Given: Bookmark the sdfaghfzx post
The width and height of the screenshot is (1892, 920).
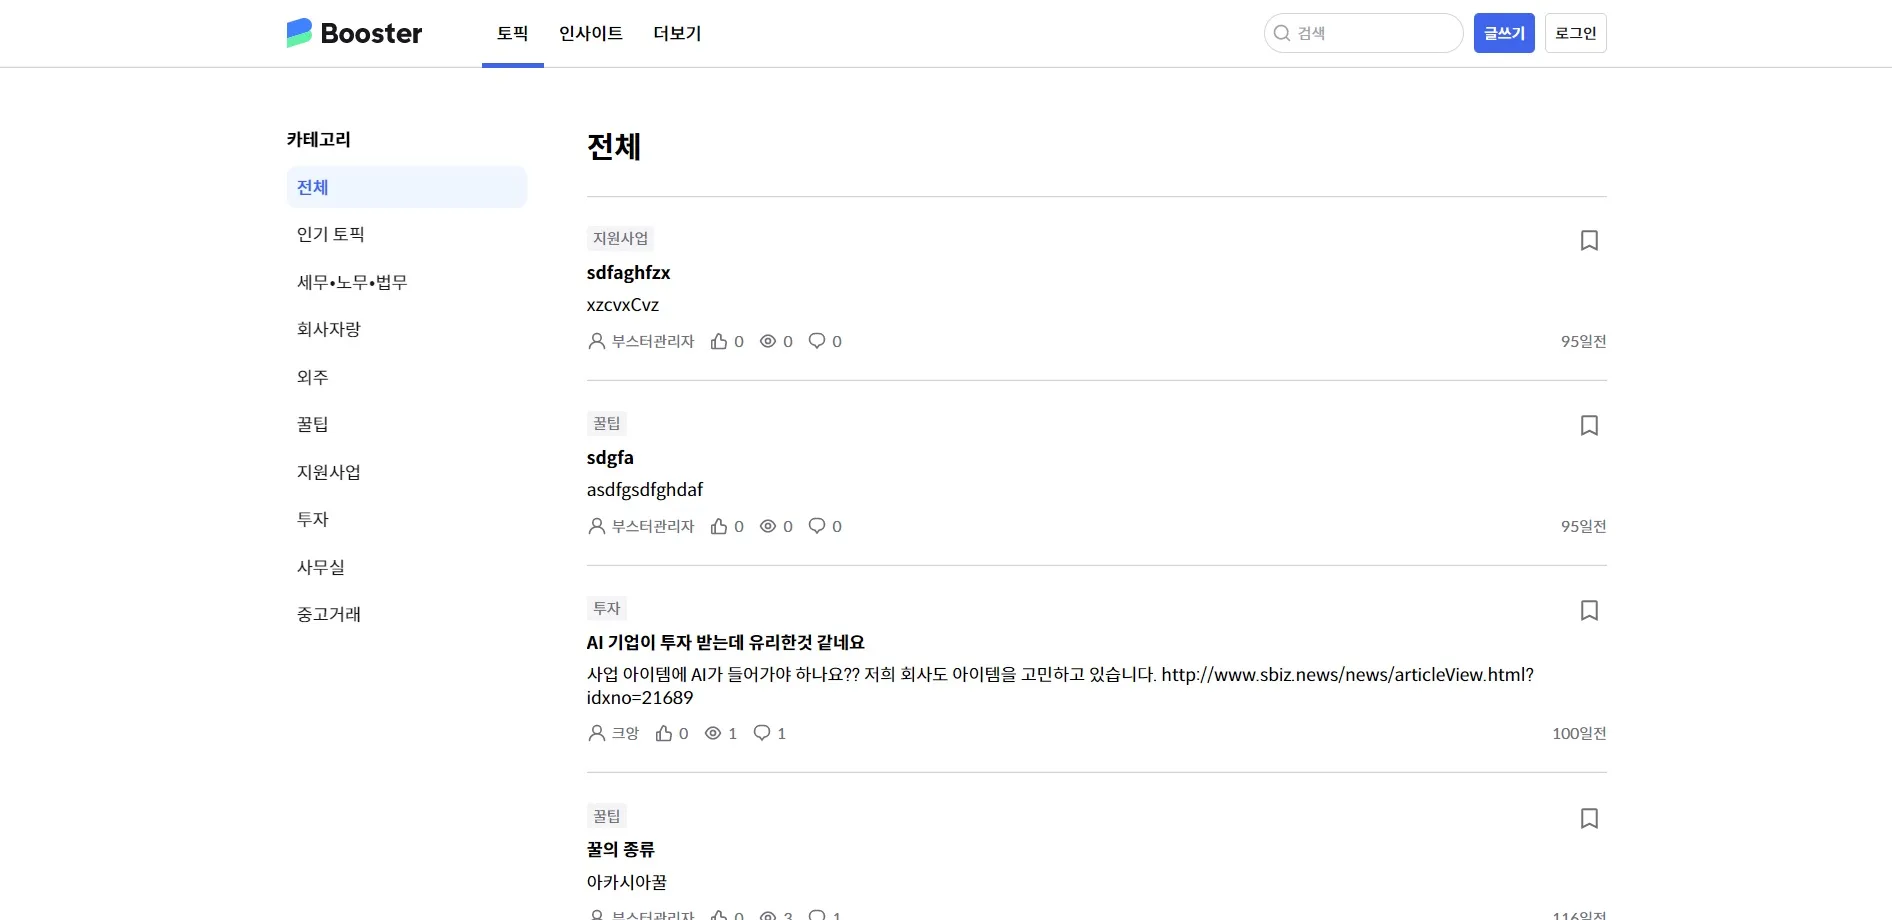Looking at the screenshot, I should (x=1589, y=240).
